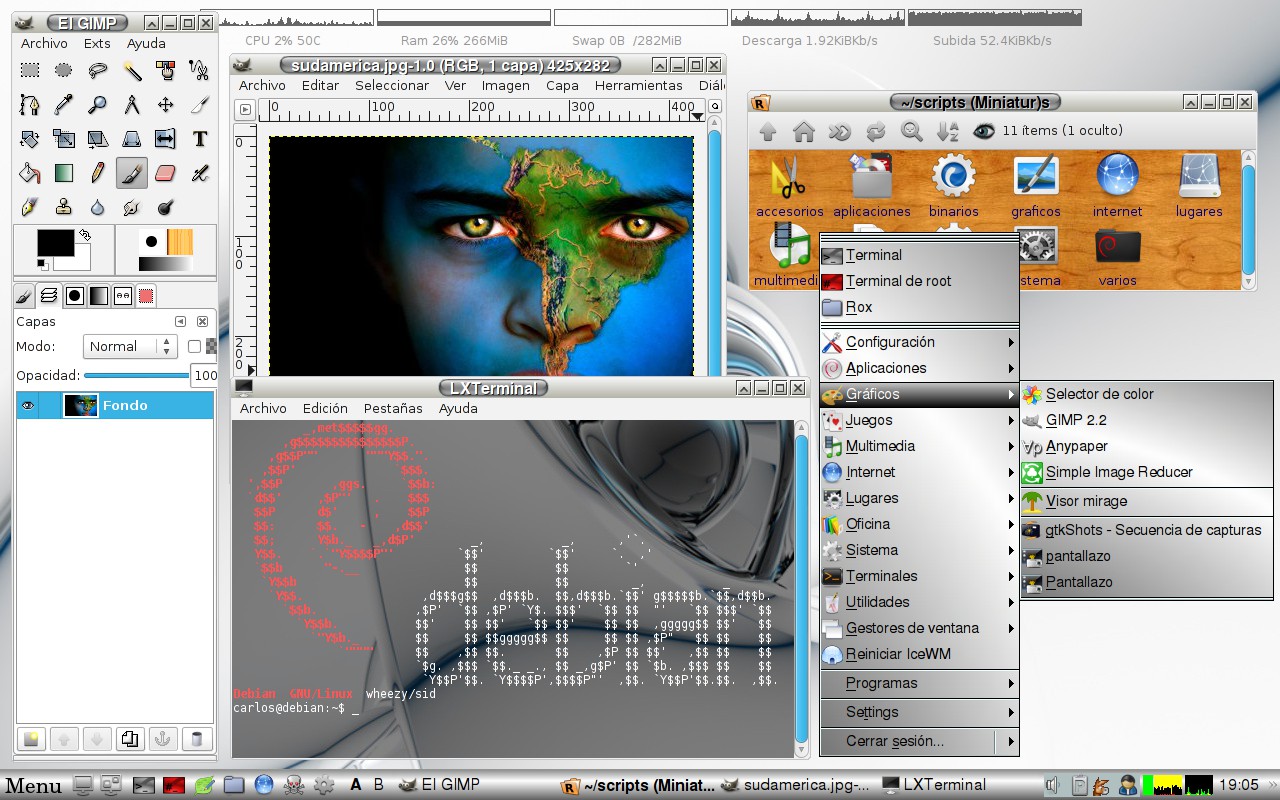Expand the Cerrar sesión arrow
Screen dimensions: 1280x800
(1010, 742)
